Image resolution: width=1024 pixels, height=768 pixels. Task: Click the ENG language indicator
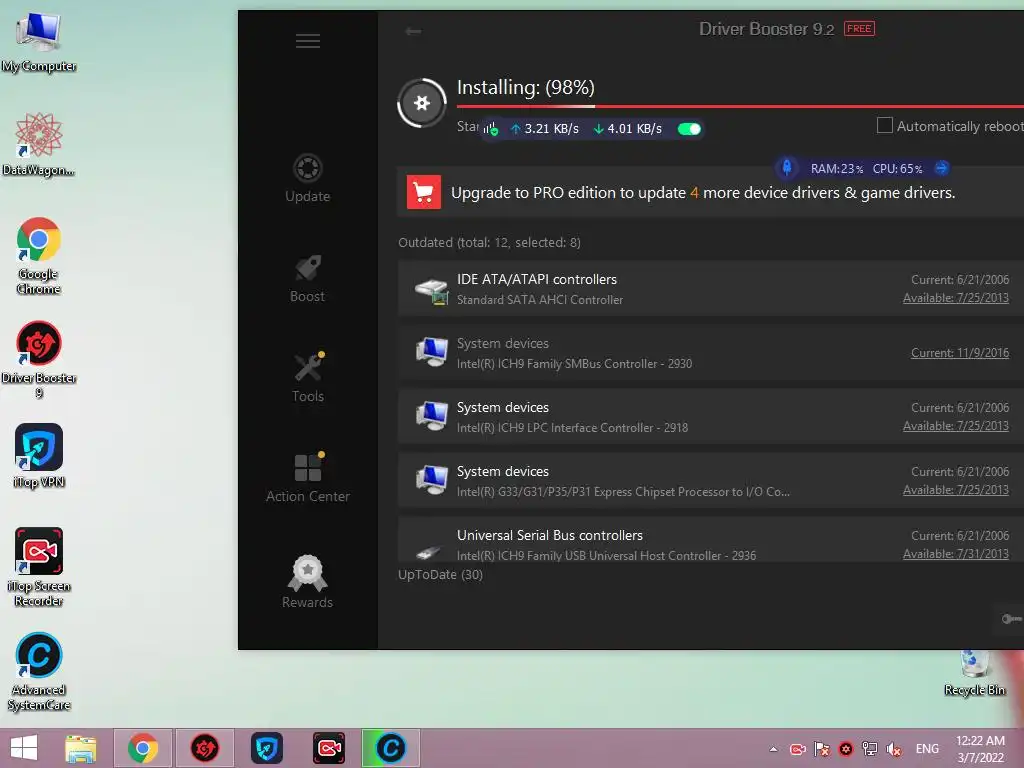click(x=927, y=749)
